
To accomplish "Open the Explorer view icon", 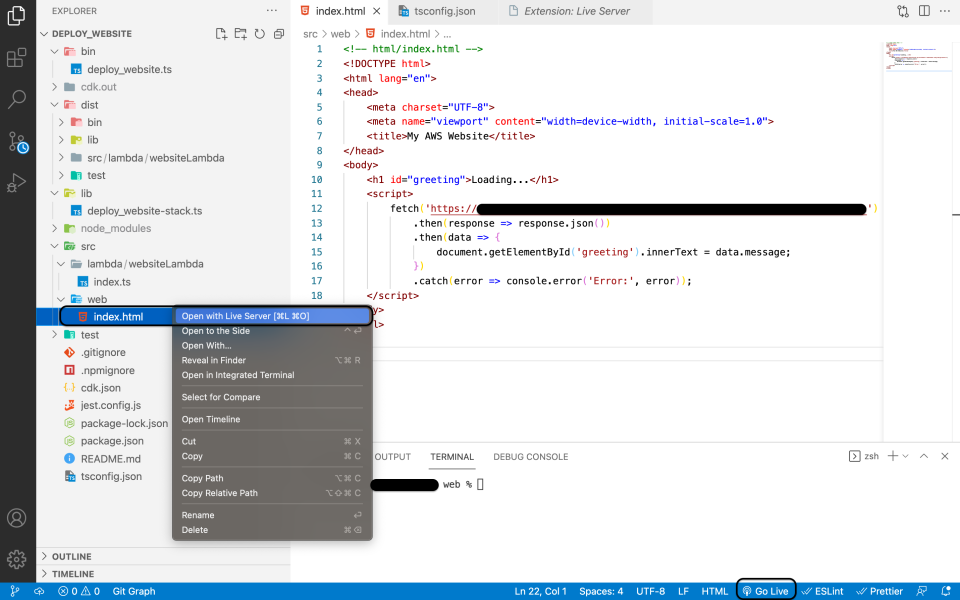I will coord(16,16).
